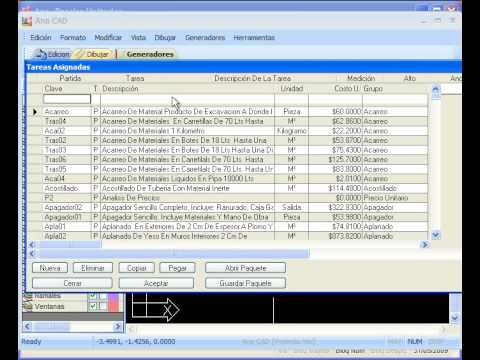Select the Tras03 clave cell
This screenshot has height=360, width=480.
(x=67, y=150)
